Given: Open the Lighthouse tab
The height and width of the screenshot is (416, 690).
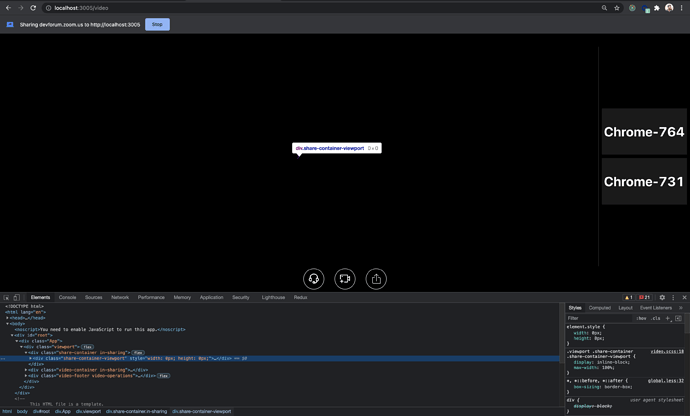Looking at the screenshot, I should [x=273, y=298].
